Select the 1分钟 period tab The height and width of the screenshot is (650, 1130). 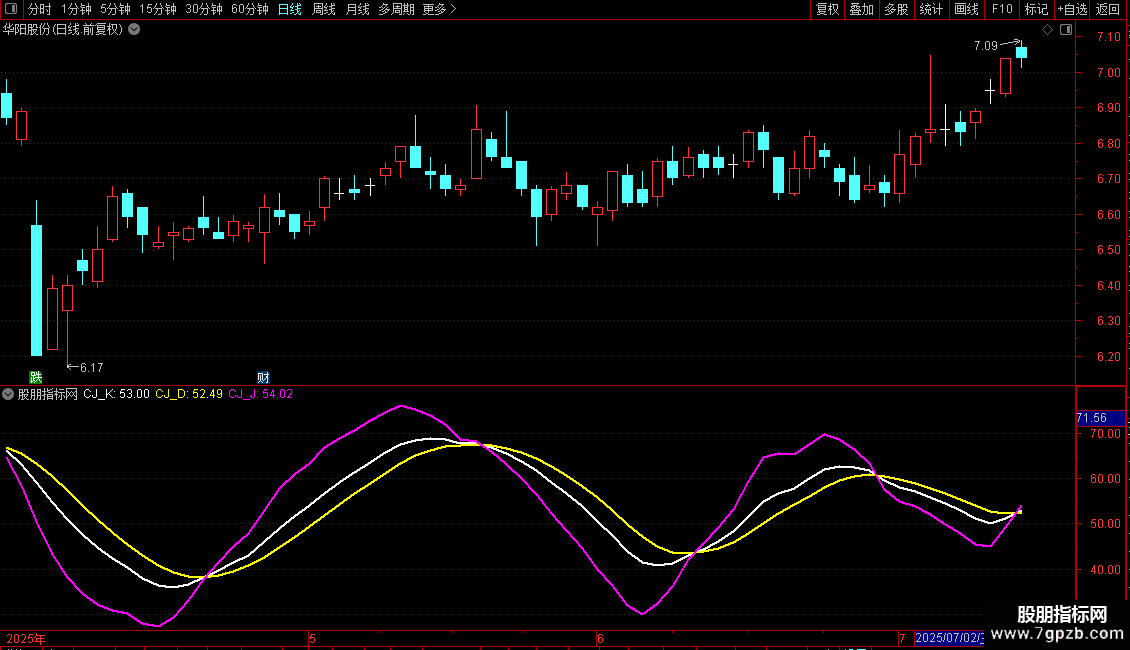pyautogui.click(x=76, y=9)
